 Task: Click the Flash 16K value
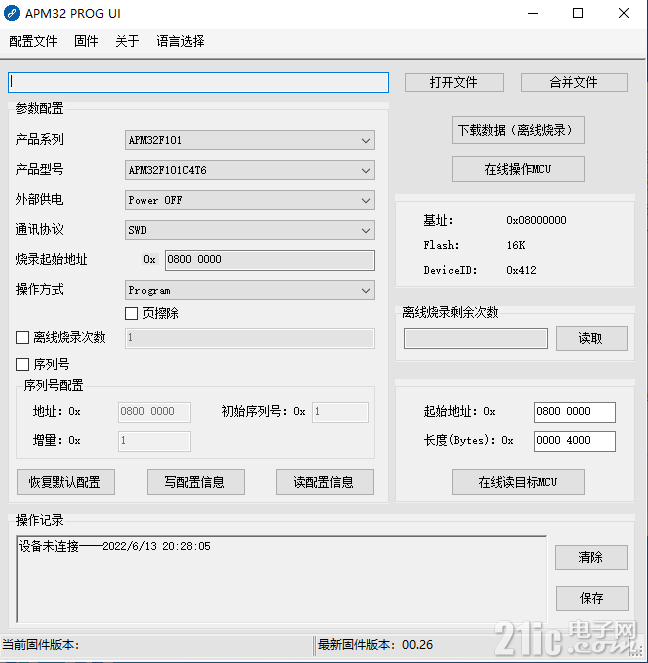click(x=516, y=245)
